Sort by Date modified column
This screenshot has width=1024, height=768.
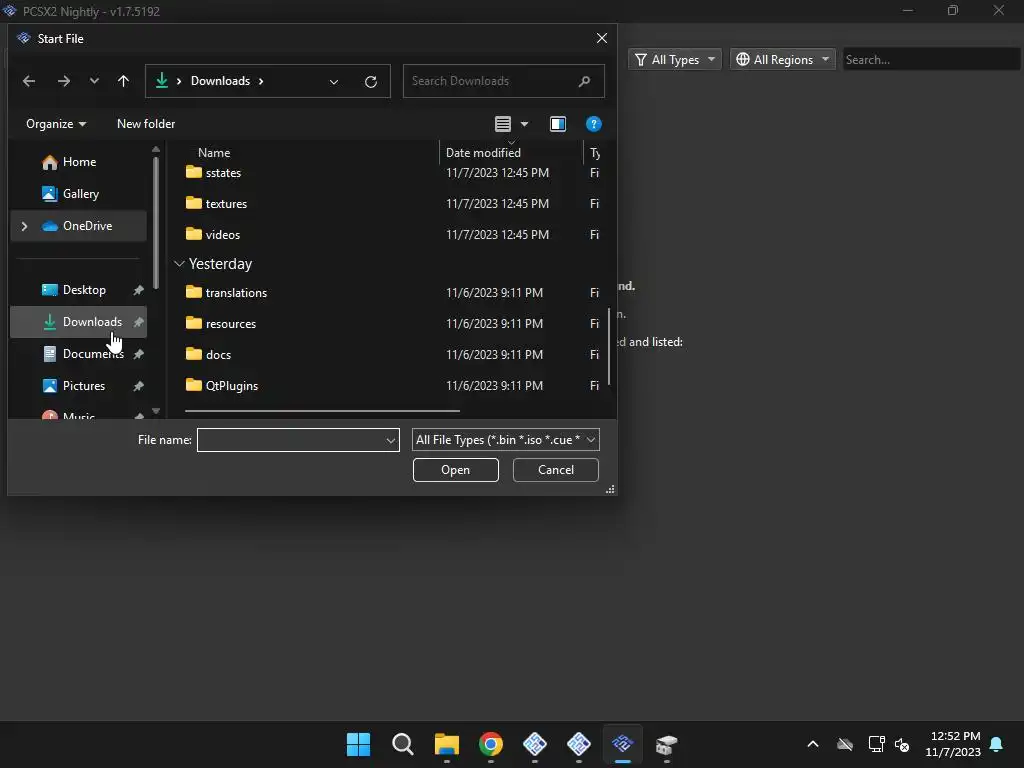click(483, 153)
